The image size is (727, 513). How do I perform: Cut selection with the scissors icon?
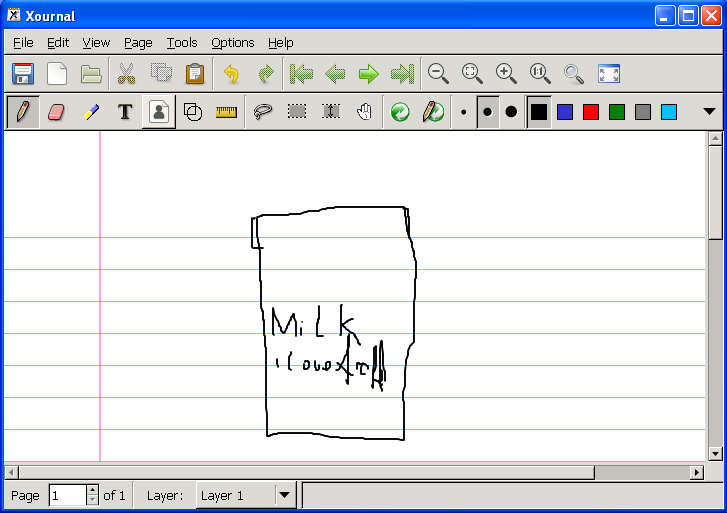coord(127,74)
